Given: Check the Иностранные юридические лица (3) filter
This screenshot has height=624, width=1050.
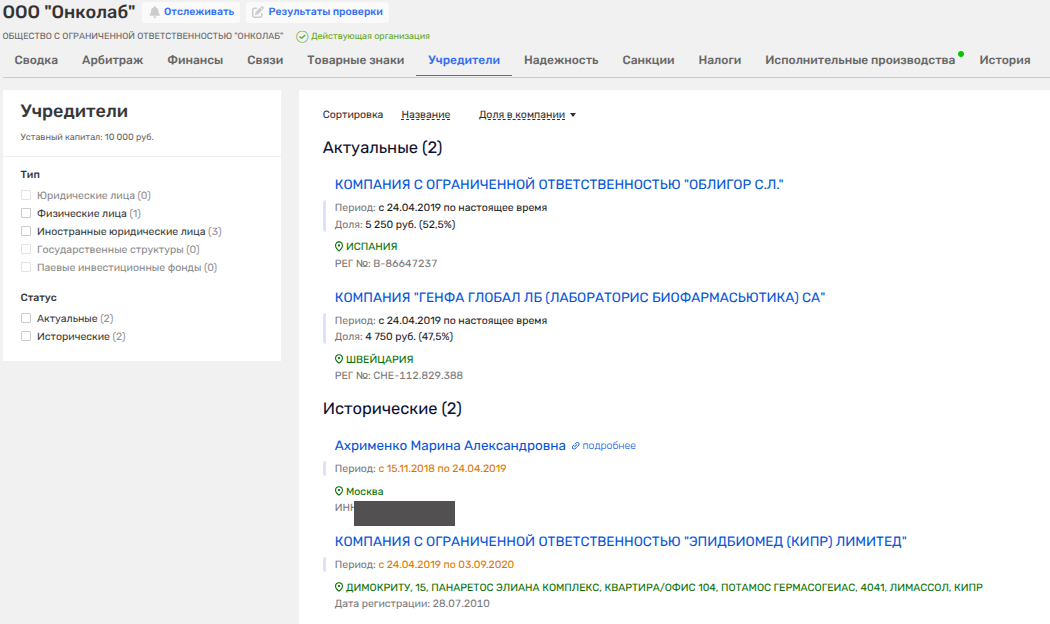Looking at the screenshot, I should pos(26,232).
